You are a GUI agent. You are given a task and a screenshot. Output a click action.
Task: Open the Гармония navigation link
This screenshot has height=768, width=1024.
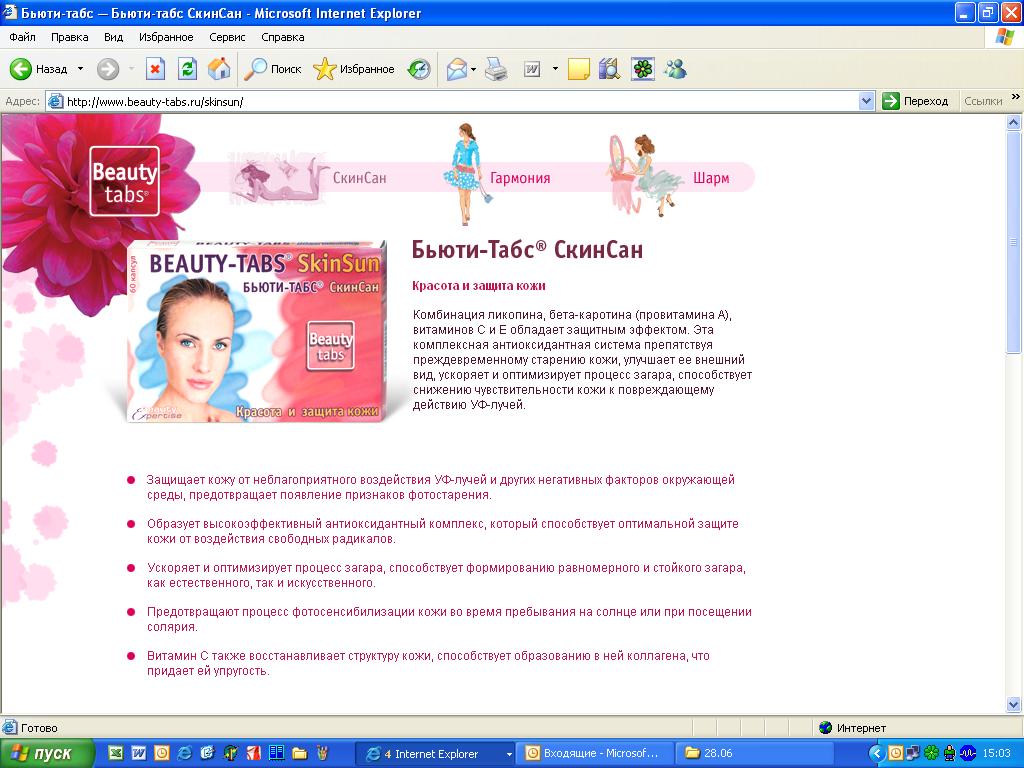520,178
